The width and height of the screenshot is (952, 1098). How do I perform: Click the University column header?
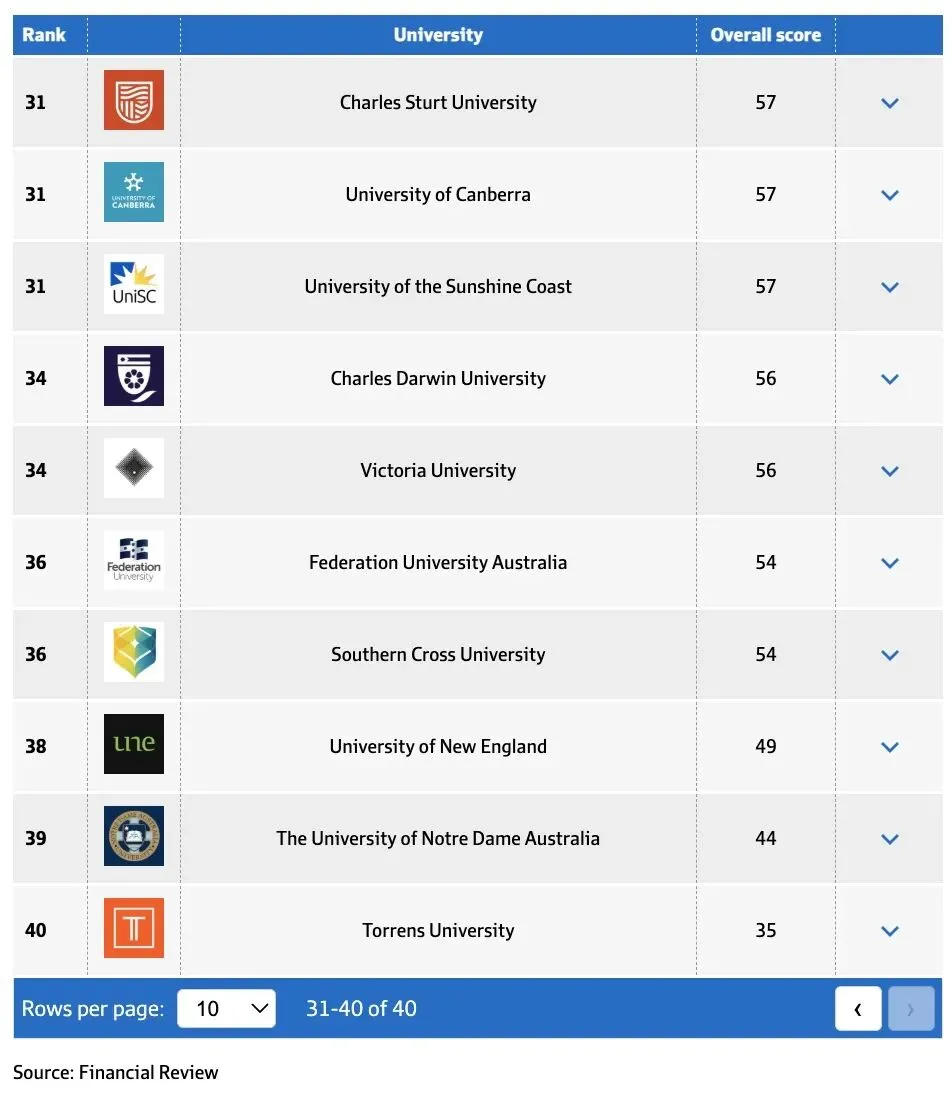pos(438,35)
